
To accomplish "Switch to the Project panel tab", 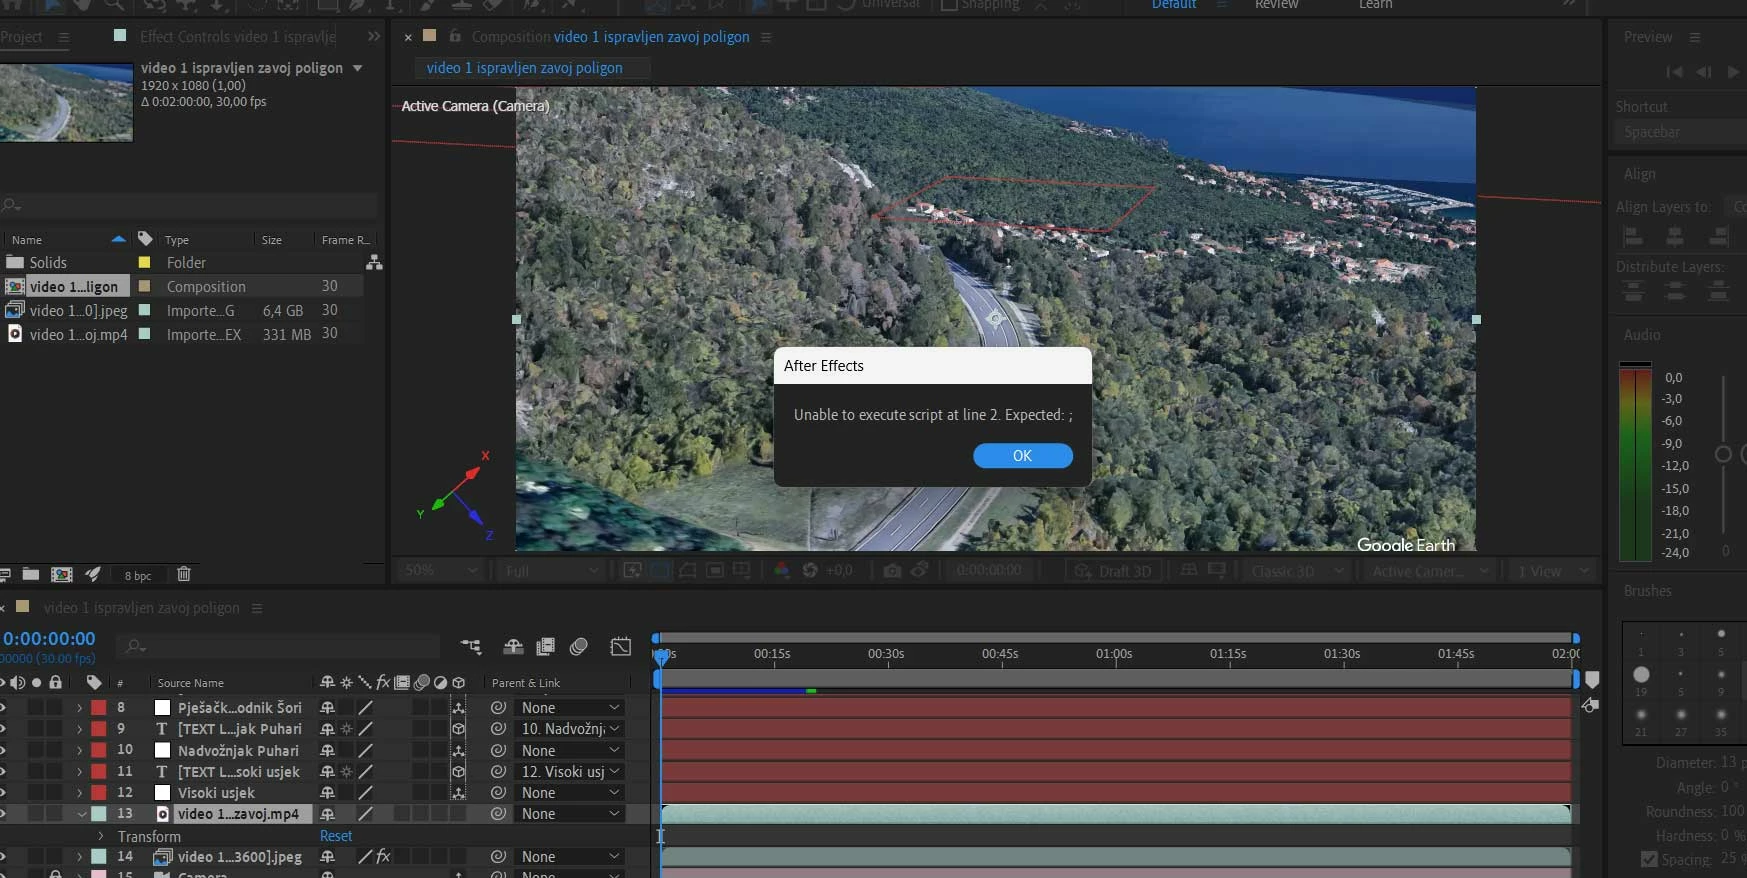I will click(21, 37).
